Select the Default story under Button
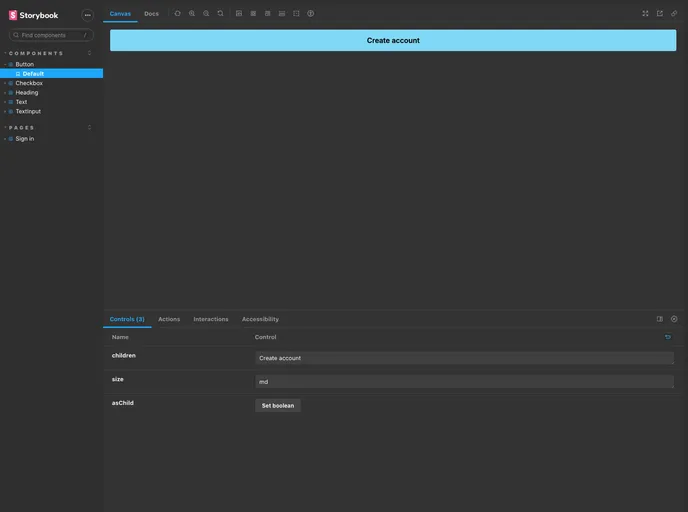Image resolution: width=688 pixels, height=512 pixels. click(33, 74)
